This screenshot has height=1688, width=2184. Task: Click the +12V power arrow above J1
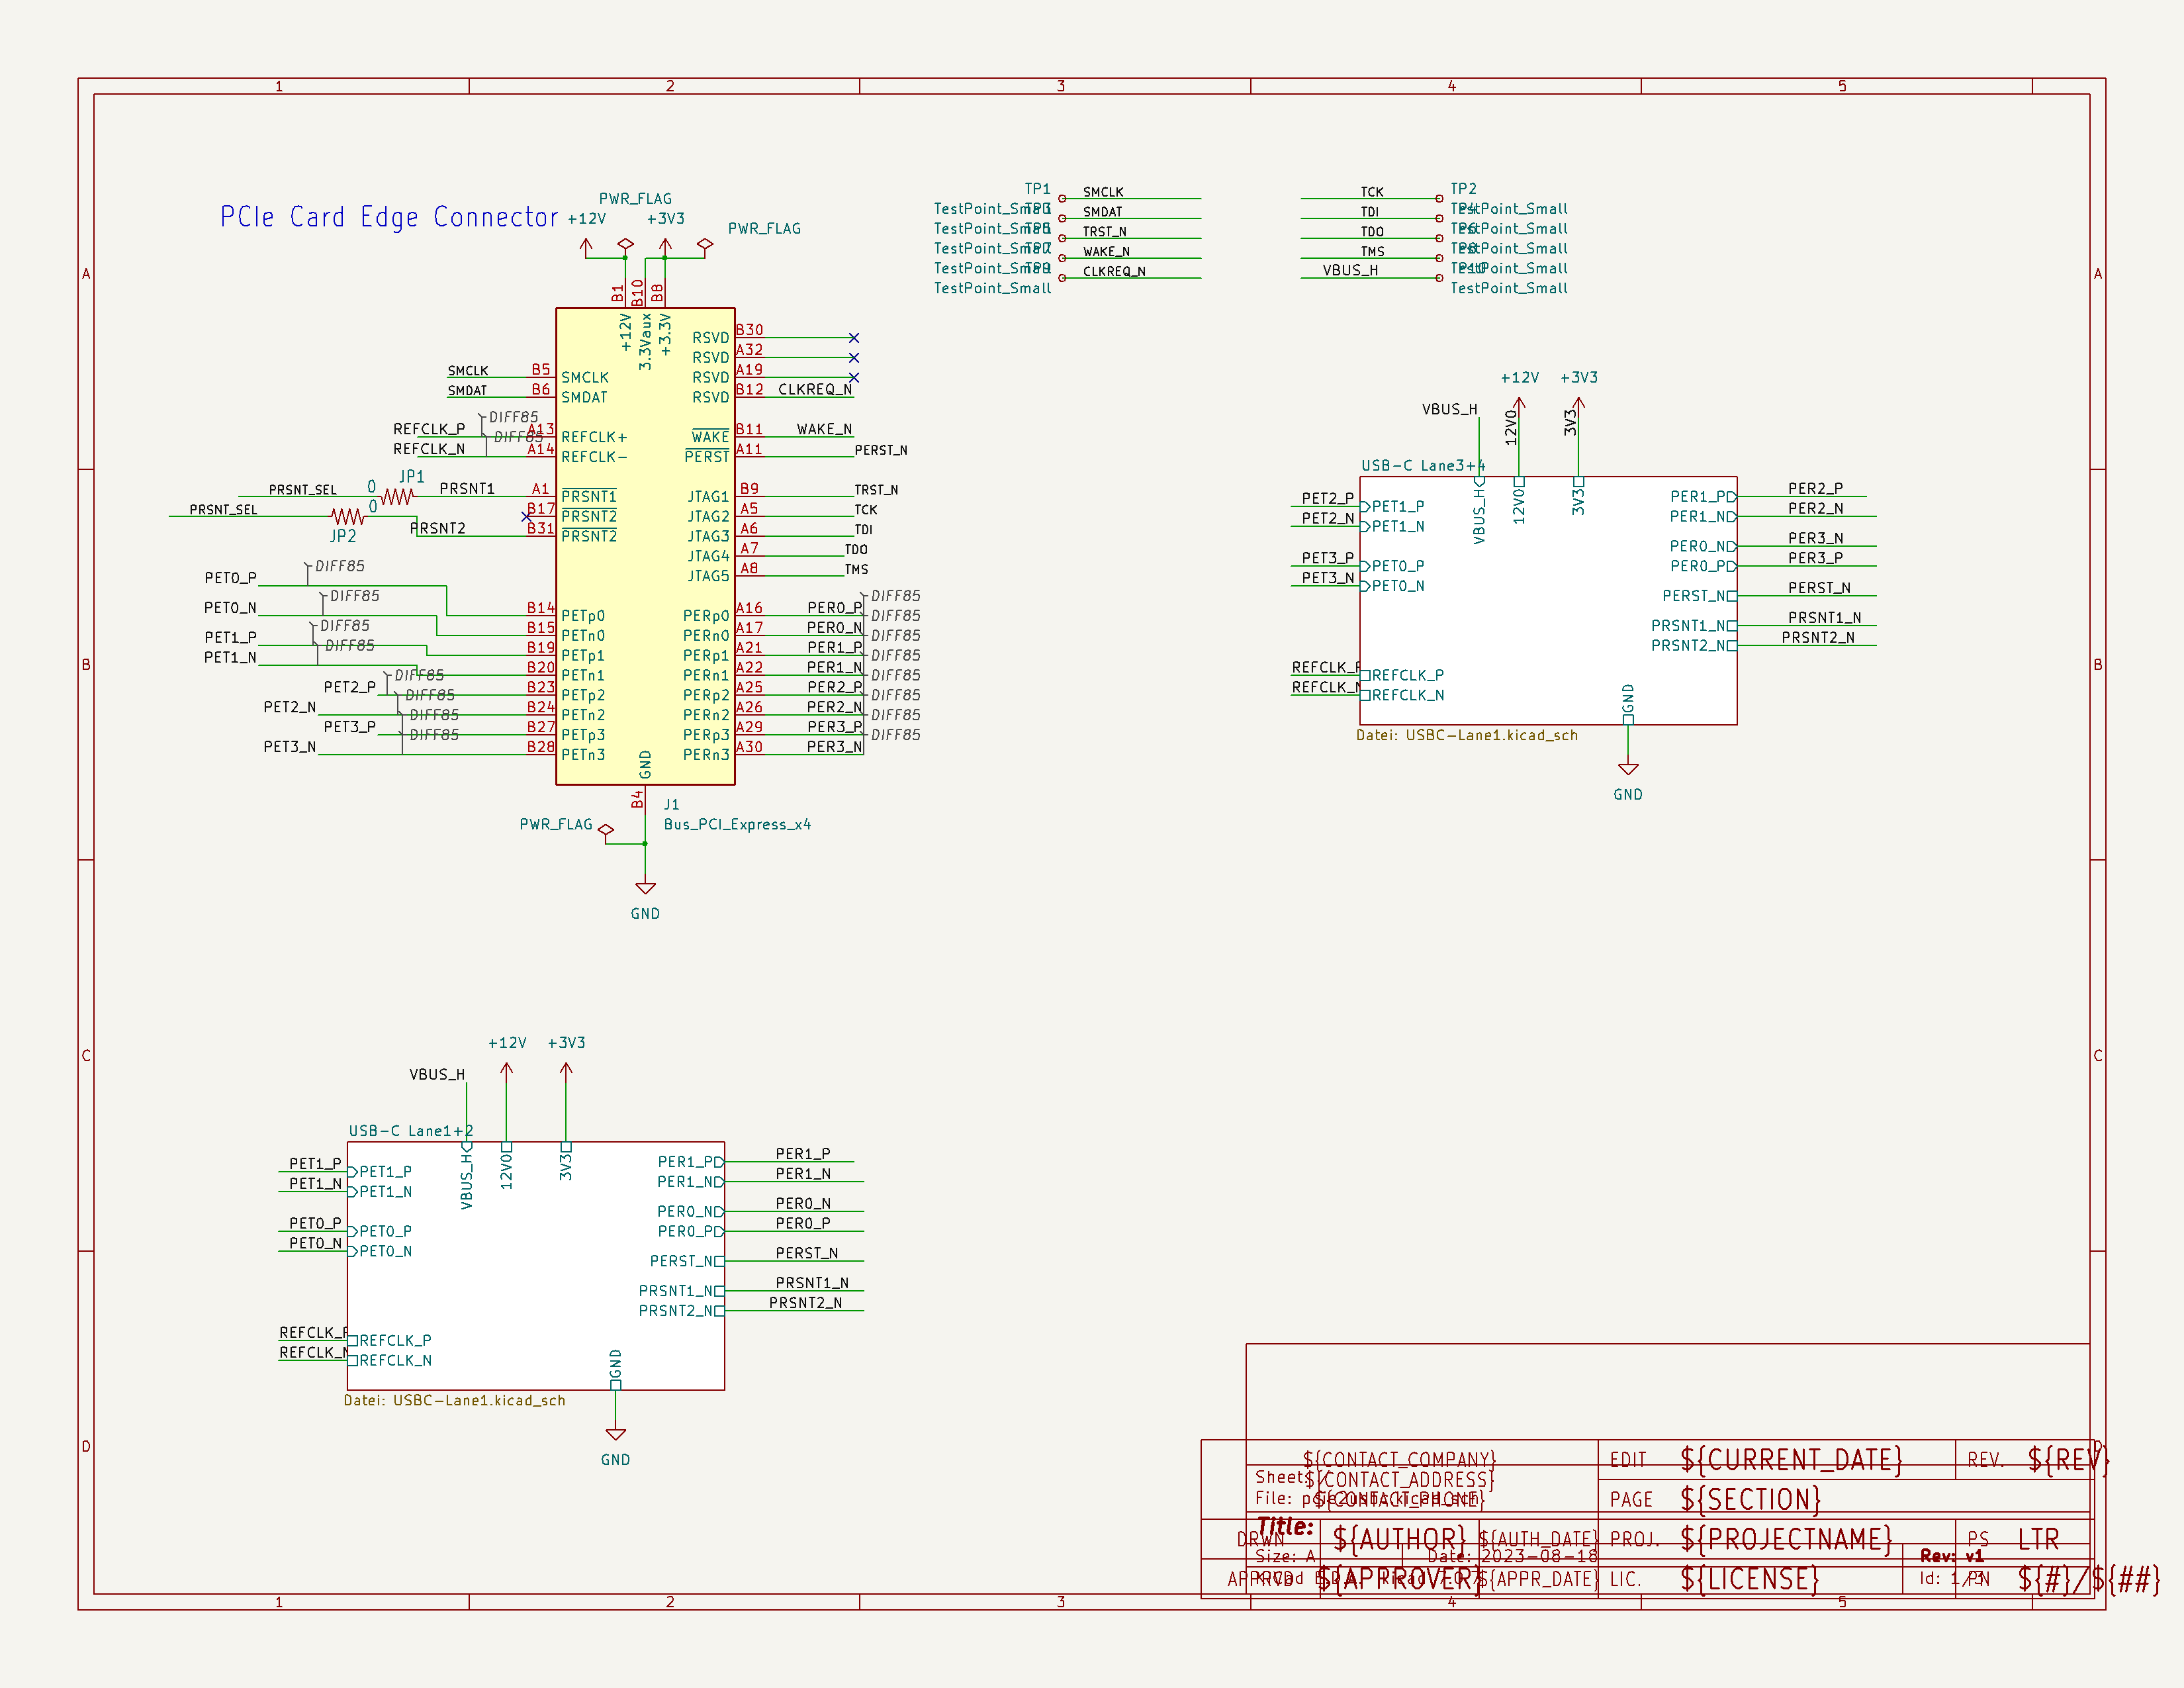tap(586, 244)
